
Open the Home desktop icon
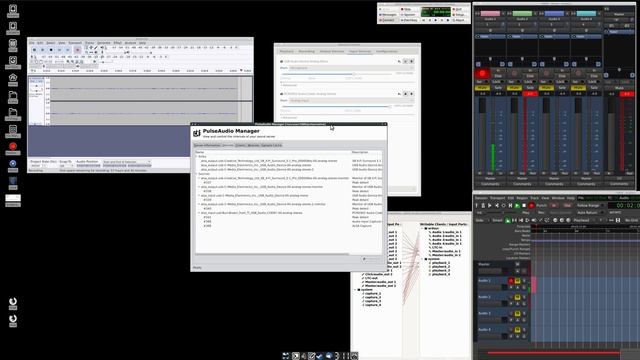[x=13, y=80]
